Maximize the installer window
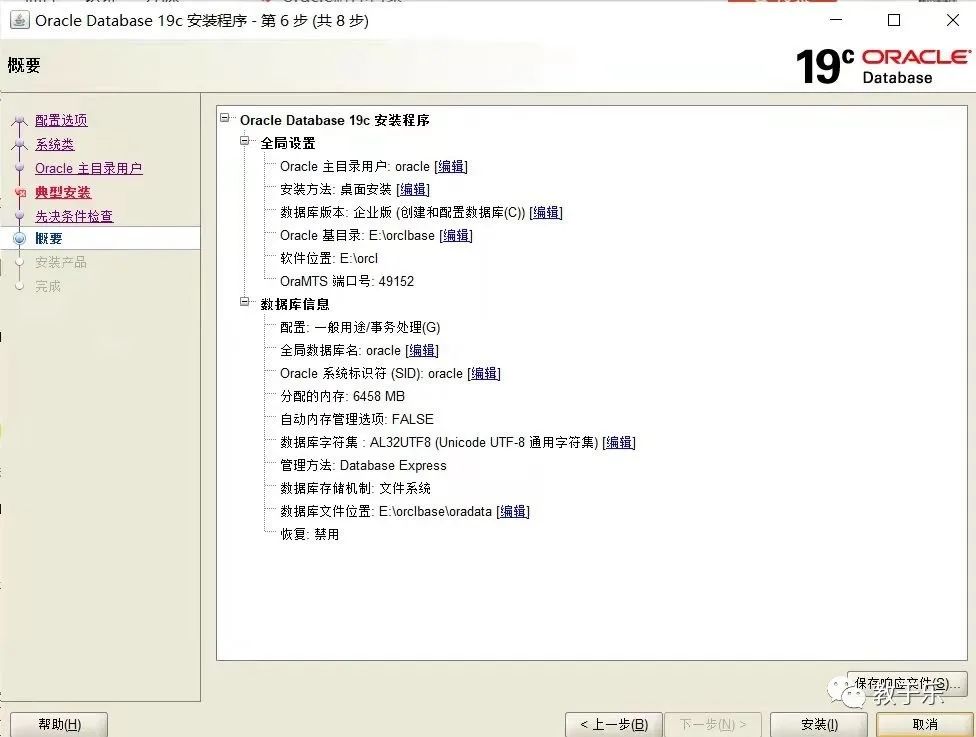976x737 pixels. tap(894, 20)
